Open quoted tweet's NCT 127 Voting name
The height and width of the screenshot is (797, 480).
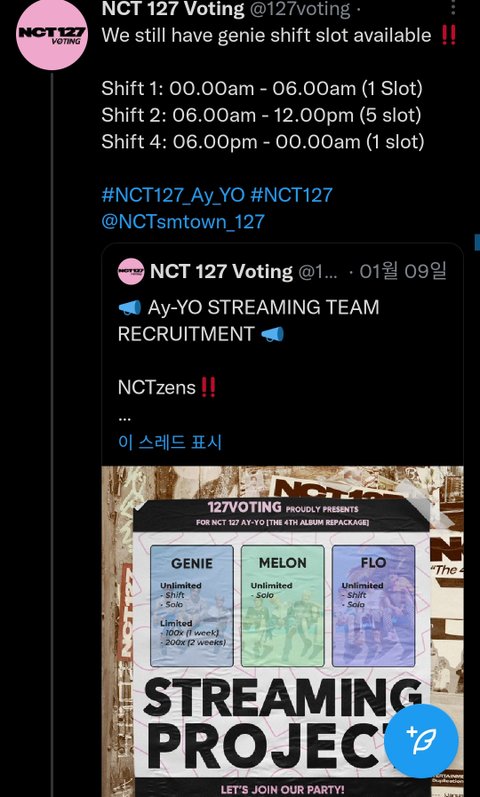pyautogui.click(x=221, y=271)
